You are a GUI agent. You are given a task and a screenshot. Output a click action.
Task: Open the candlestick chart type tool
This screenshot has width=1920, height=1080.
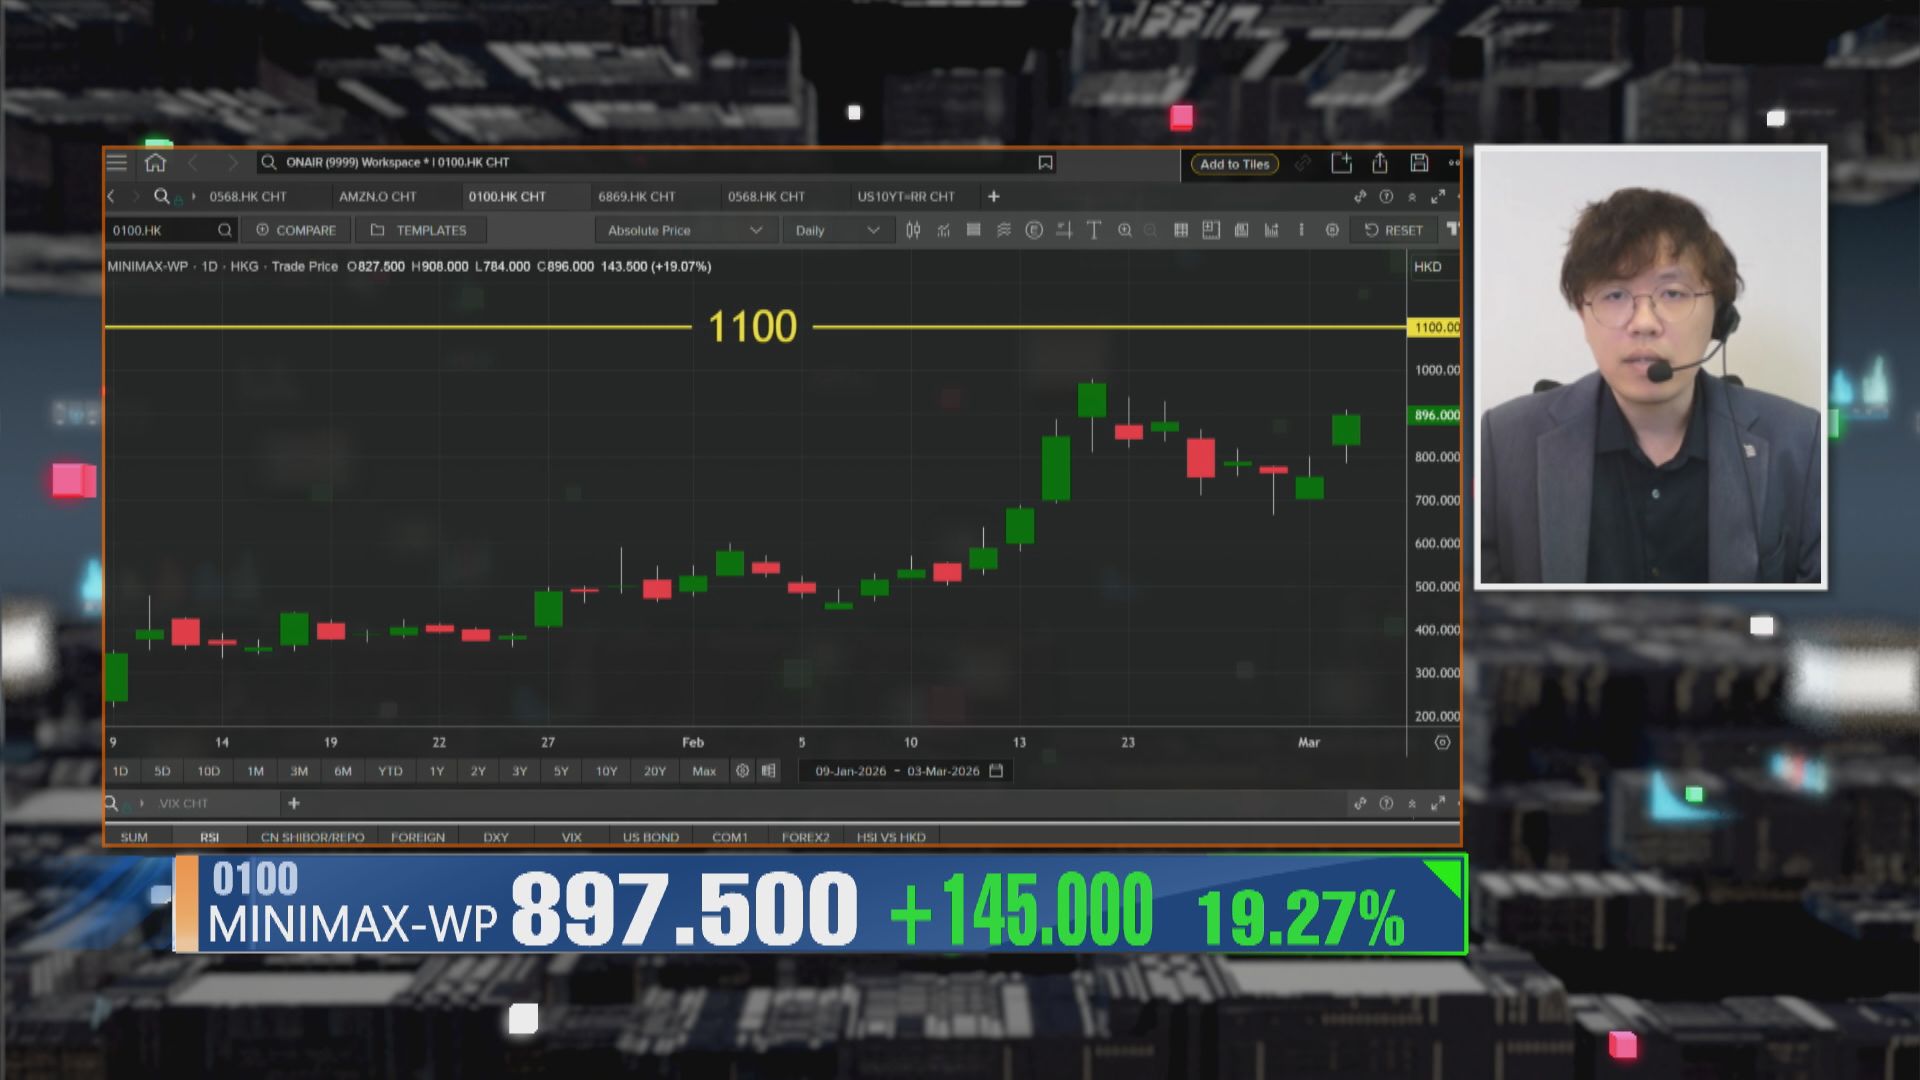[913, 230]
